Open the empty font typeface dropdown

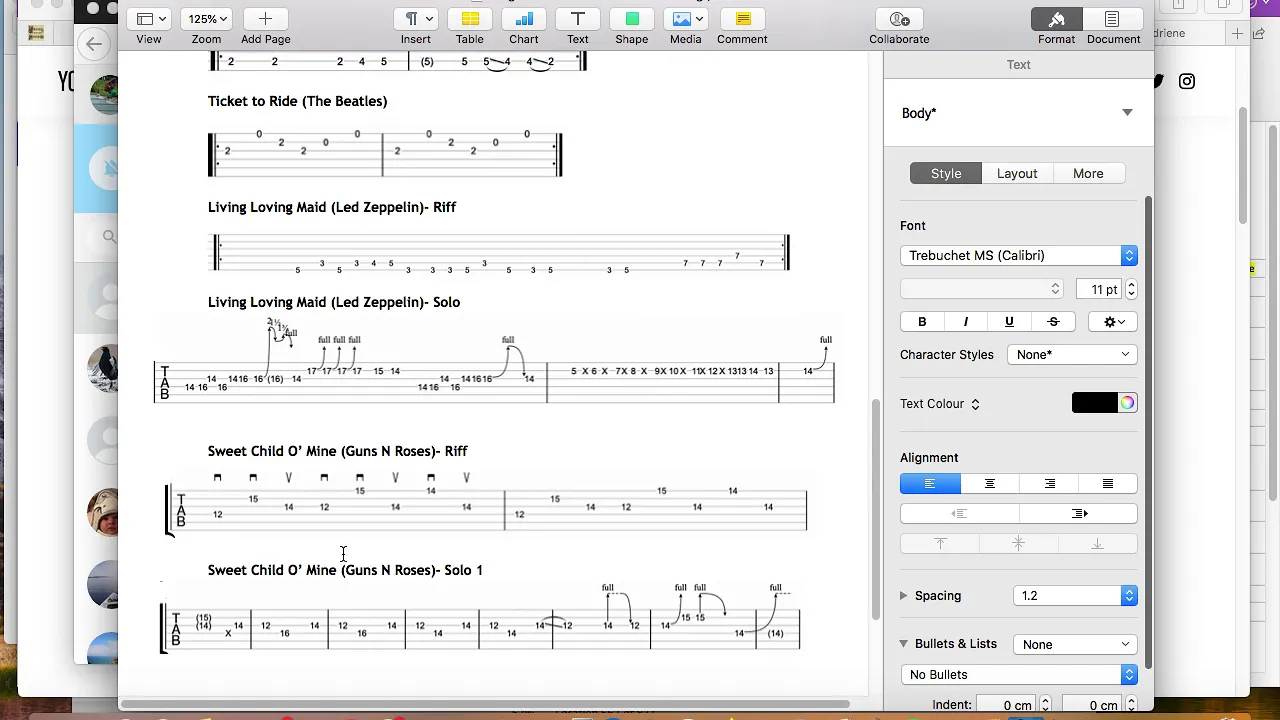981,289
